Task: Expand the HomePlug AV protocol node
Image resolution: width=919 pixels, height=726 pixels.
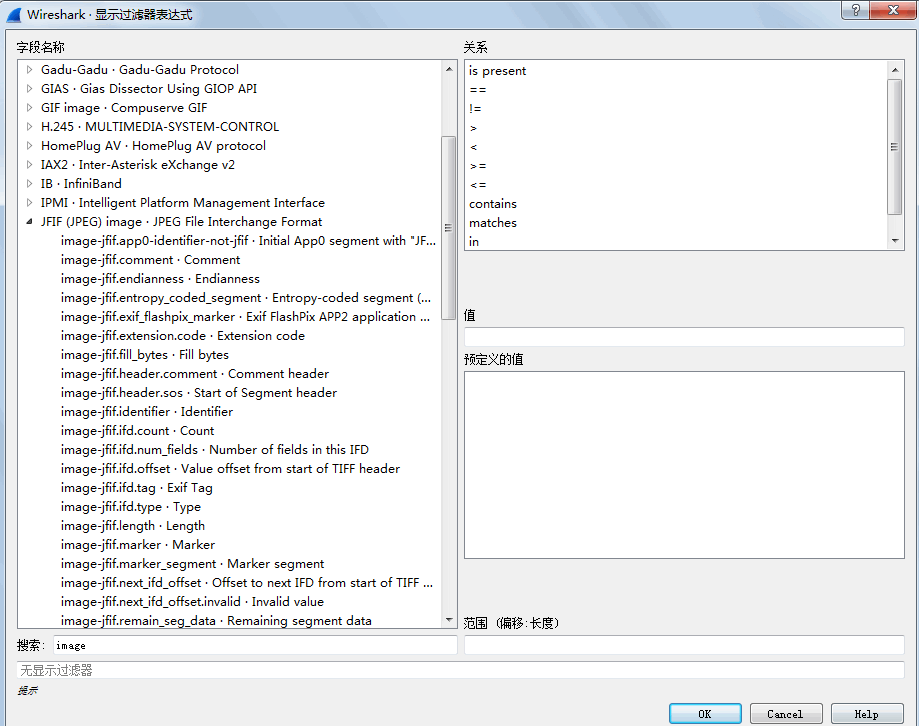Action: (29, 145)
